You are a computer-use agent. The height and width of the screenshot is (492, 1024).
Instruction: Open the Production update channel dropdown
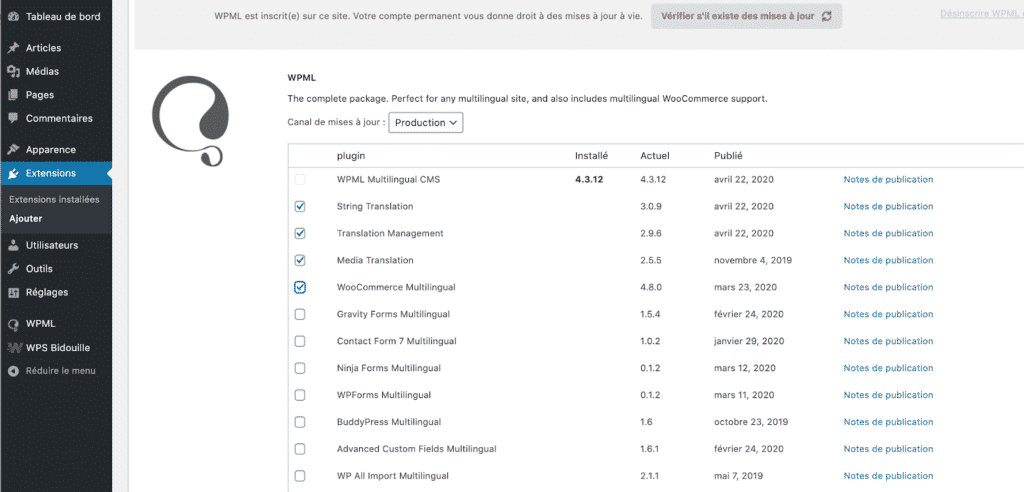425,123
